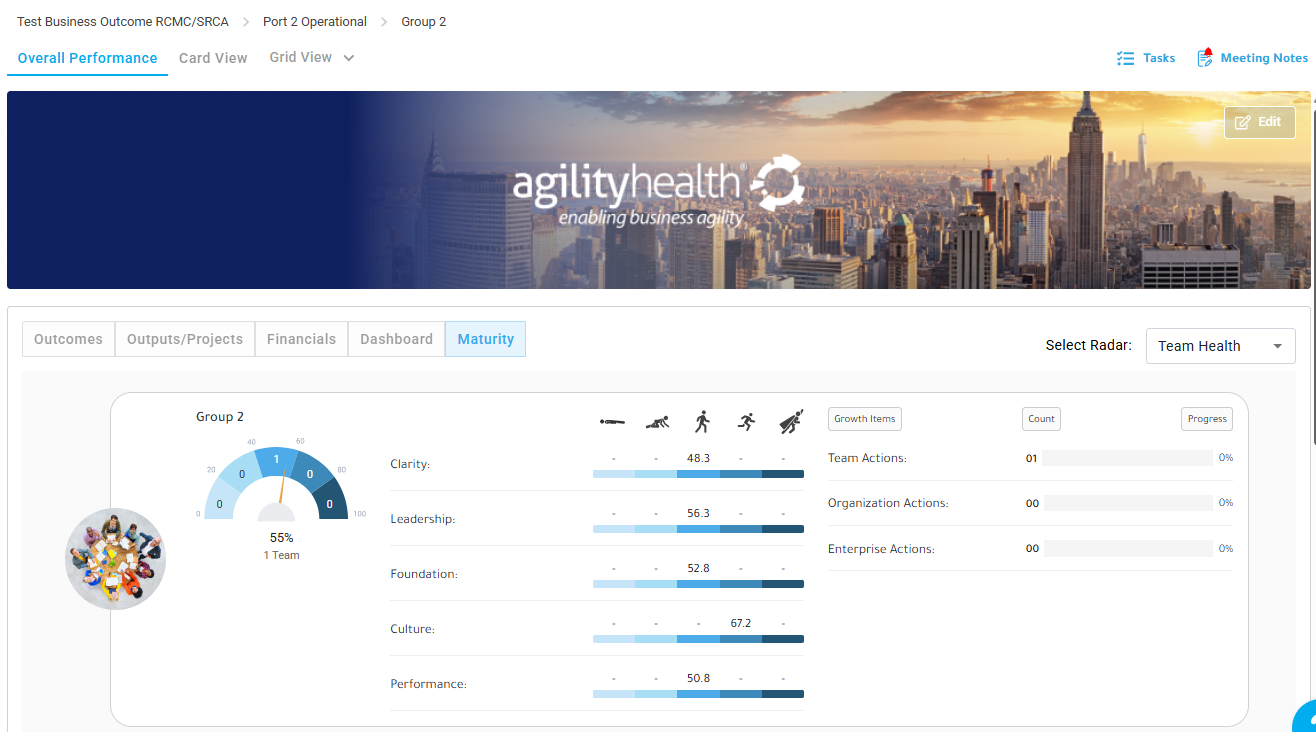1316x732 pixels.
Task: Open the Financials tab
Action: 301,339
